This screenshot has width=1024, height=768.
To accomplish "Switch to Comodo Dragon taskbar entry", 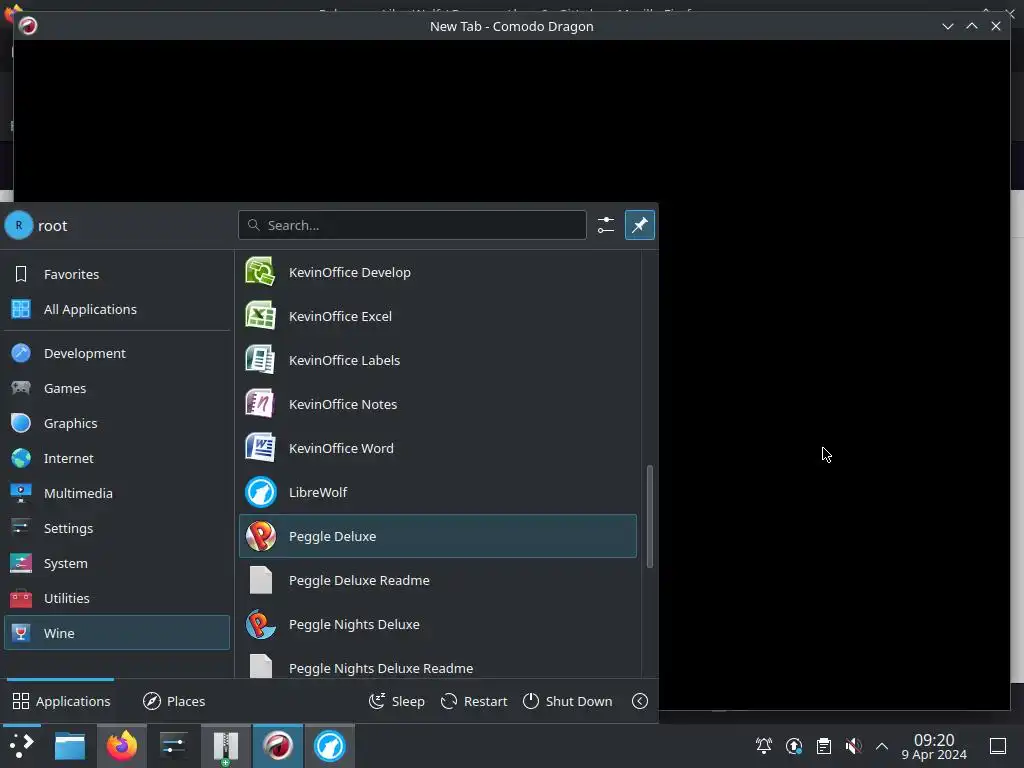I will [278, 746].
